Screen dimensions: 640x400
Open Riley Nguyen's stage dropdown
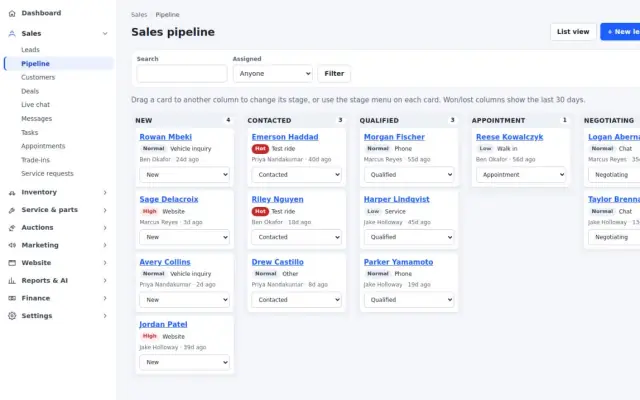pos(296,237)
